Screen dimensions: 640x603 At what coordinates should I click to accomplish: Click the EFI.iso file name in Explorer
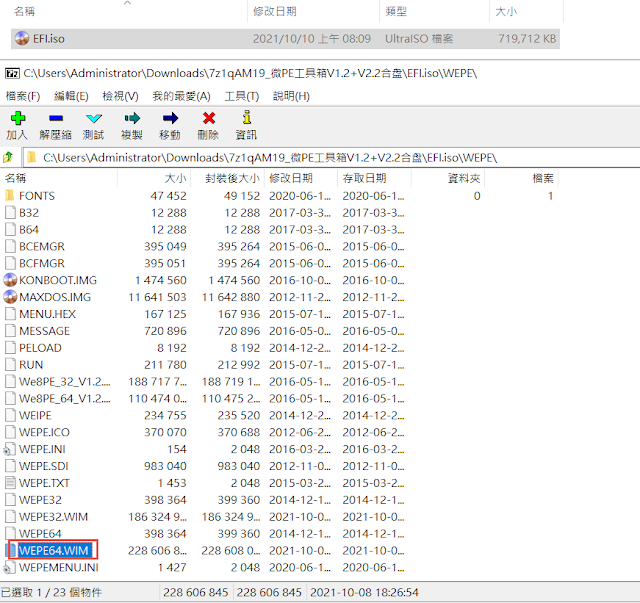49,39
